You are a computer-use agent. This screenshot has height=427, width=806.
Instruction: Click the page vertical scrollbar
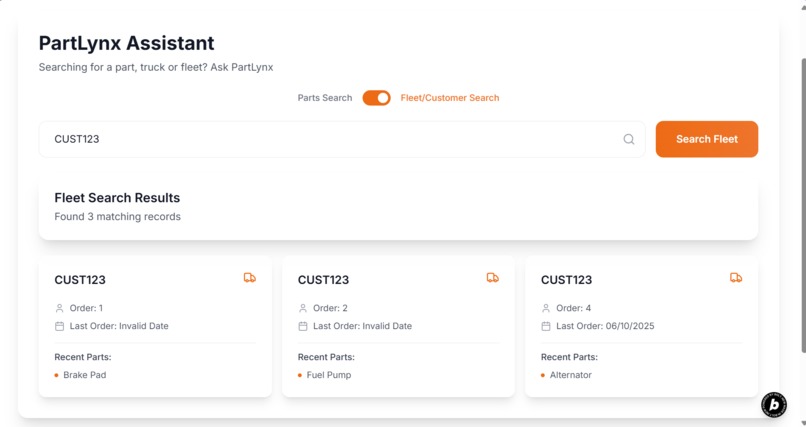point(803,206)
